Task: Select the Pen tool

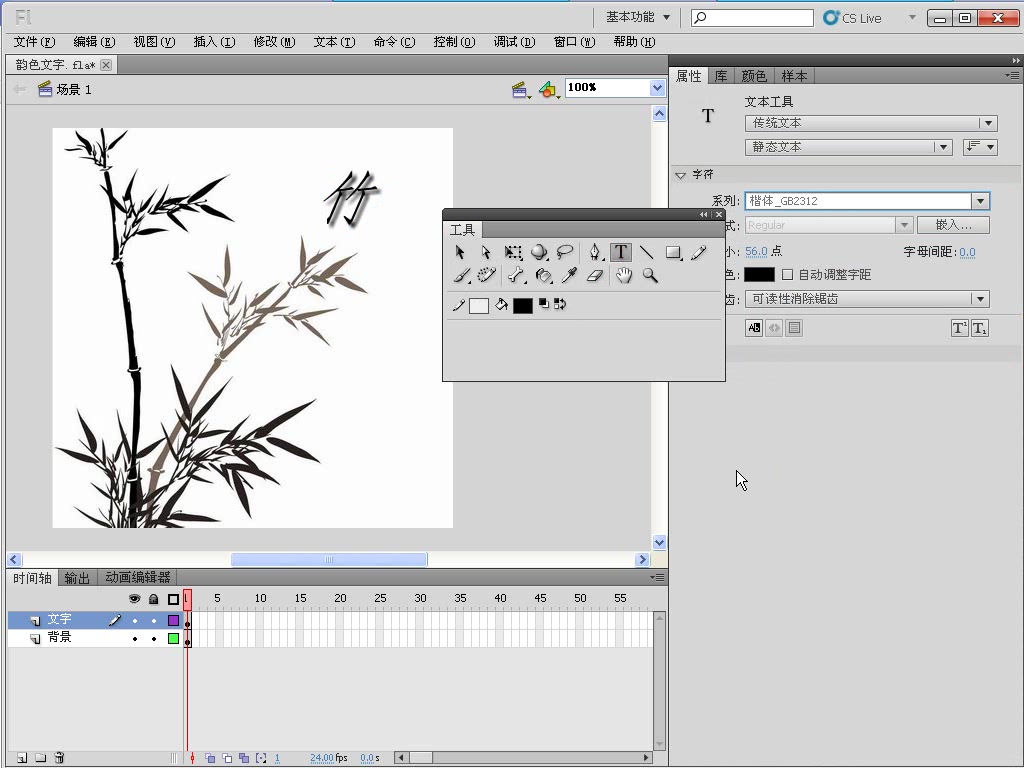Action: 596,250
